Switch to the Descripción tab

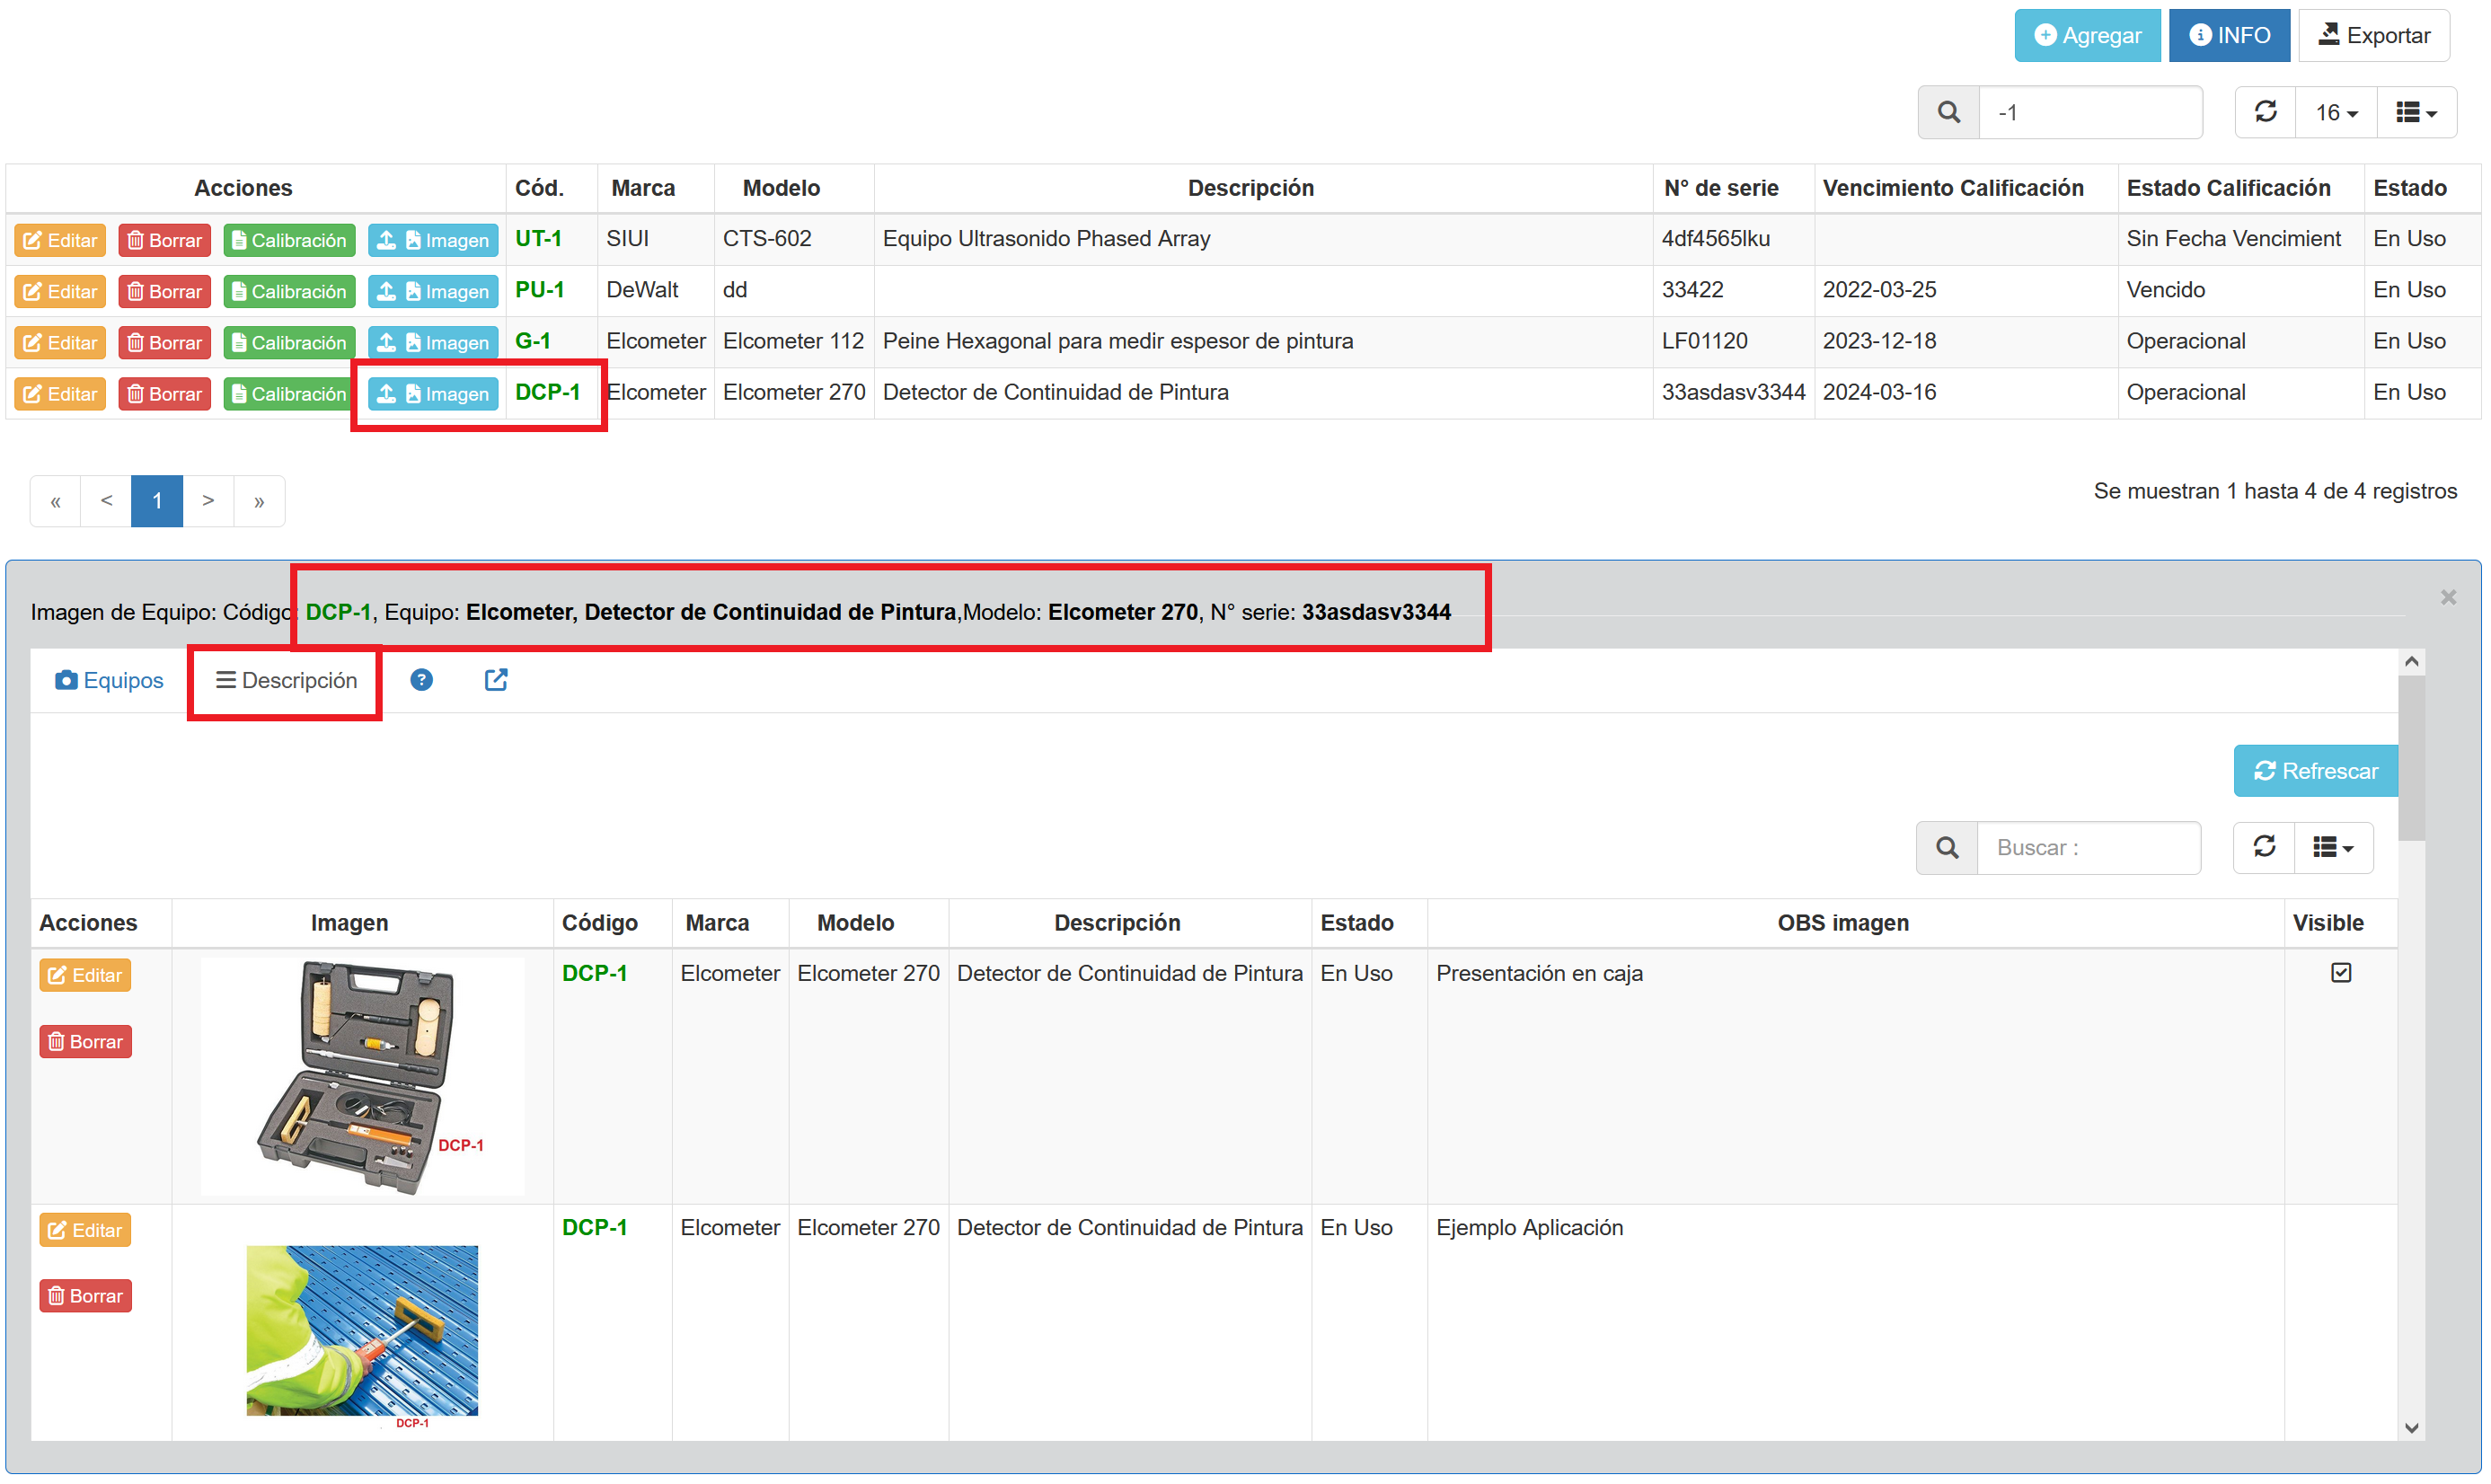tap(286, 680)
